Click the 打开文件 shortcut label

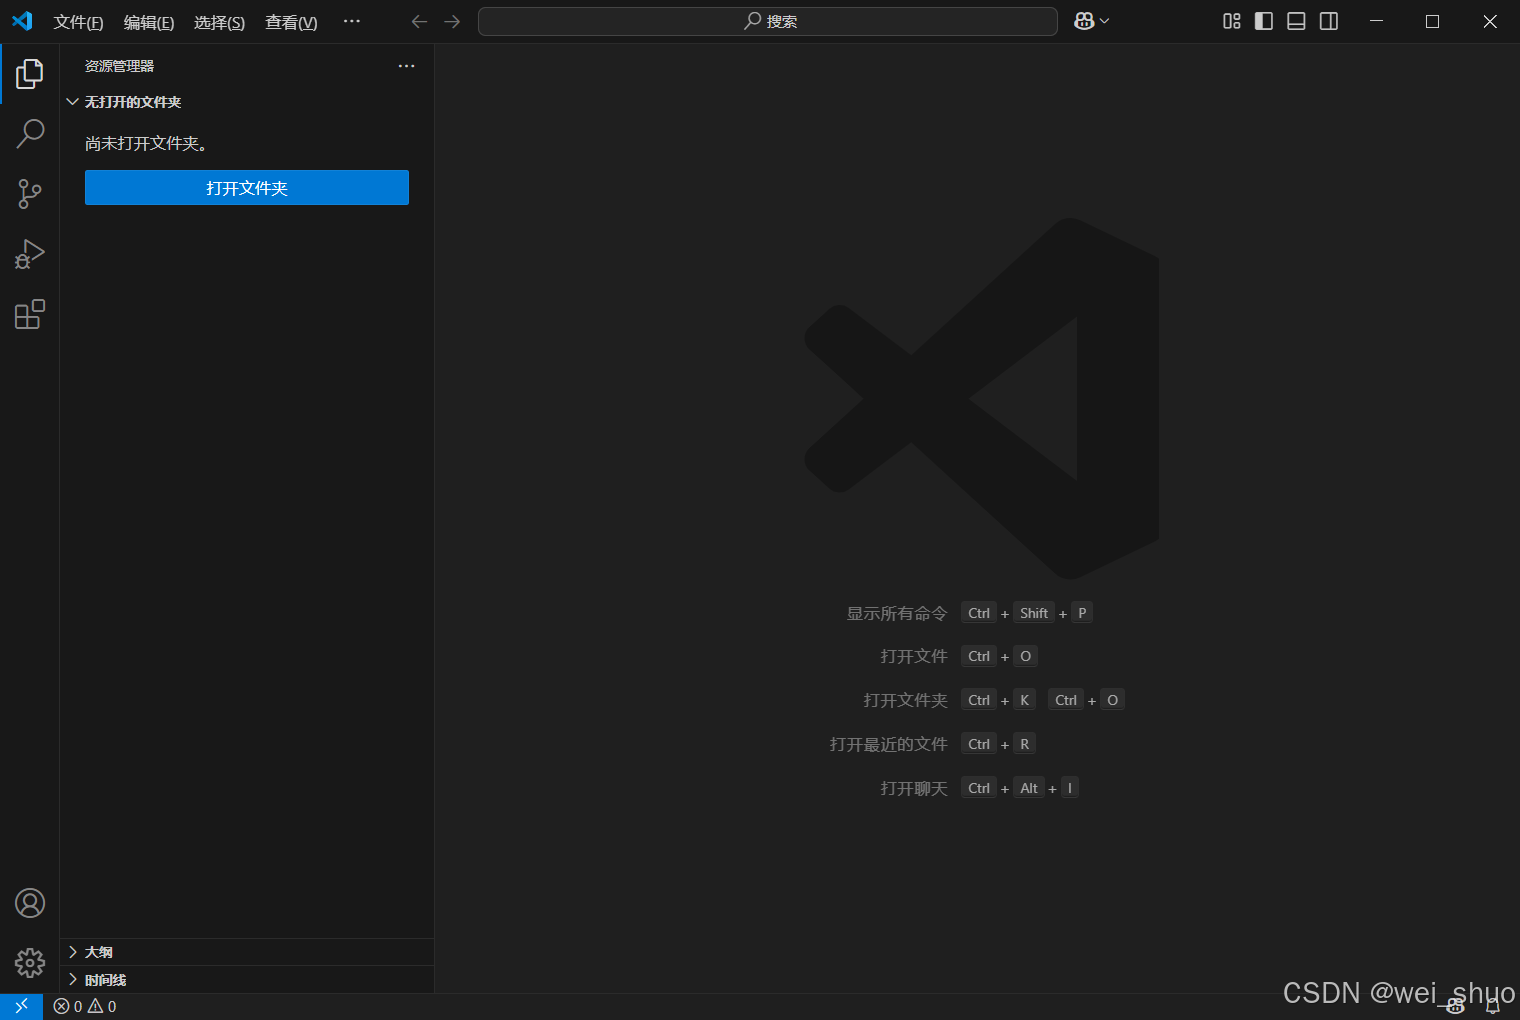click(914, 656)
